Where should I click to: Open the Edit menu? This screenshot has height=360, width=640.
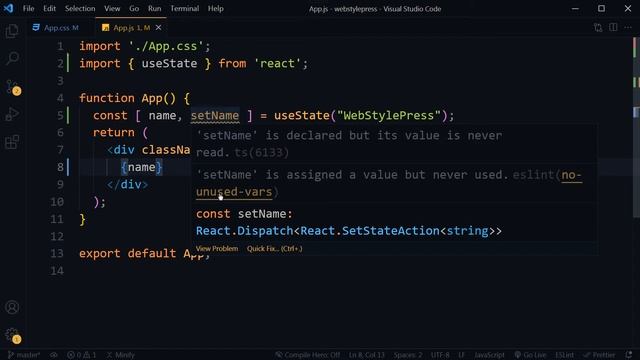pyautogui.click(x=49, y=8)
